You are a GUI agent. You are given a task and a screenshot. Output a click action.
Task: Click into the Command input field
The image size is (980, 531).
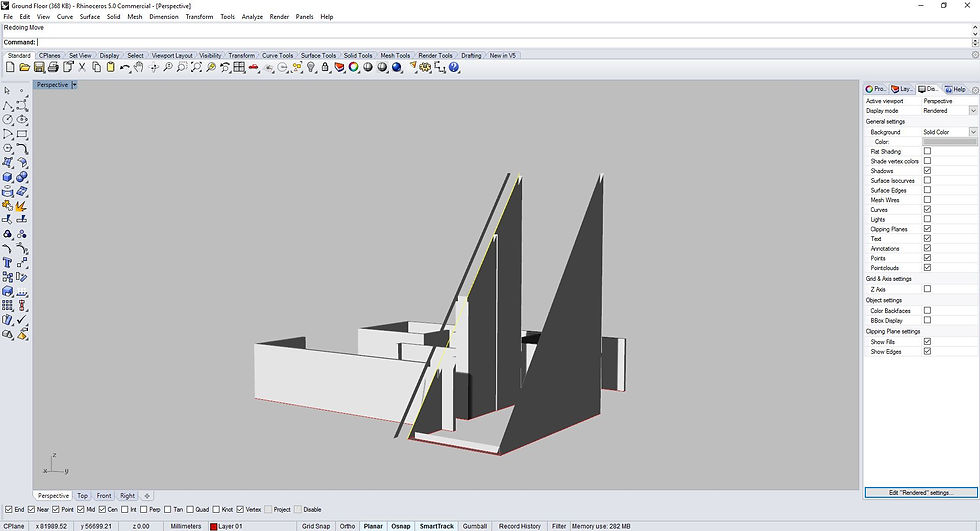[x=503, y=42]
